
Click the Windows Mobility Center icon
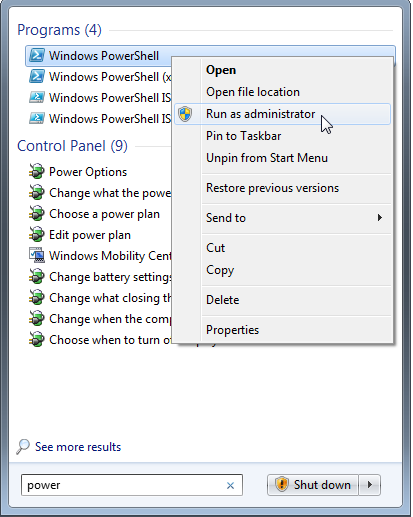pos(36,256)
